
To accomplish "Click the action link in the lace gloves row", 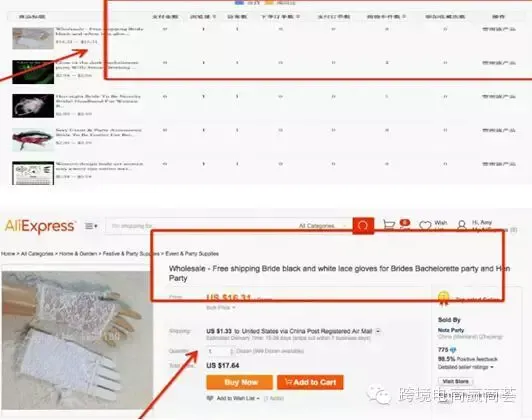I will click(x=499, y=30).
